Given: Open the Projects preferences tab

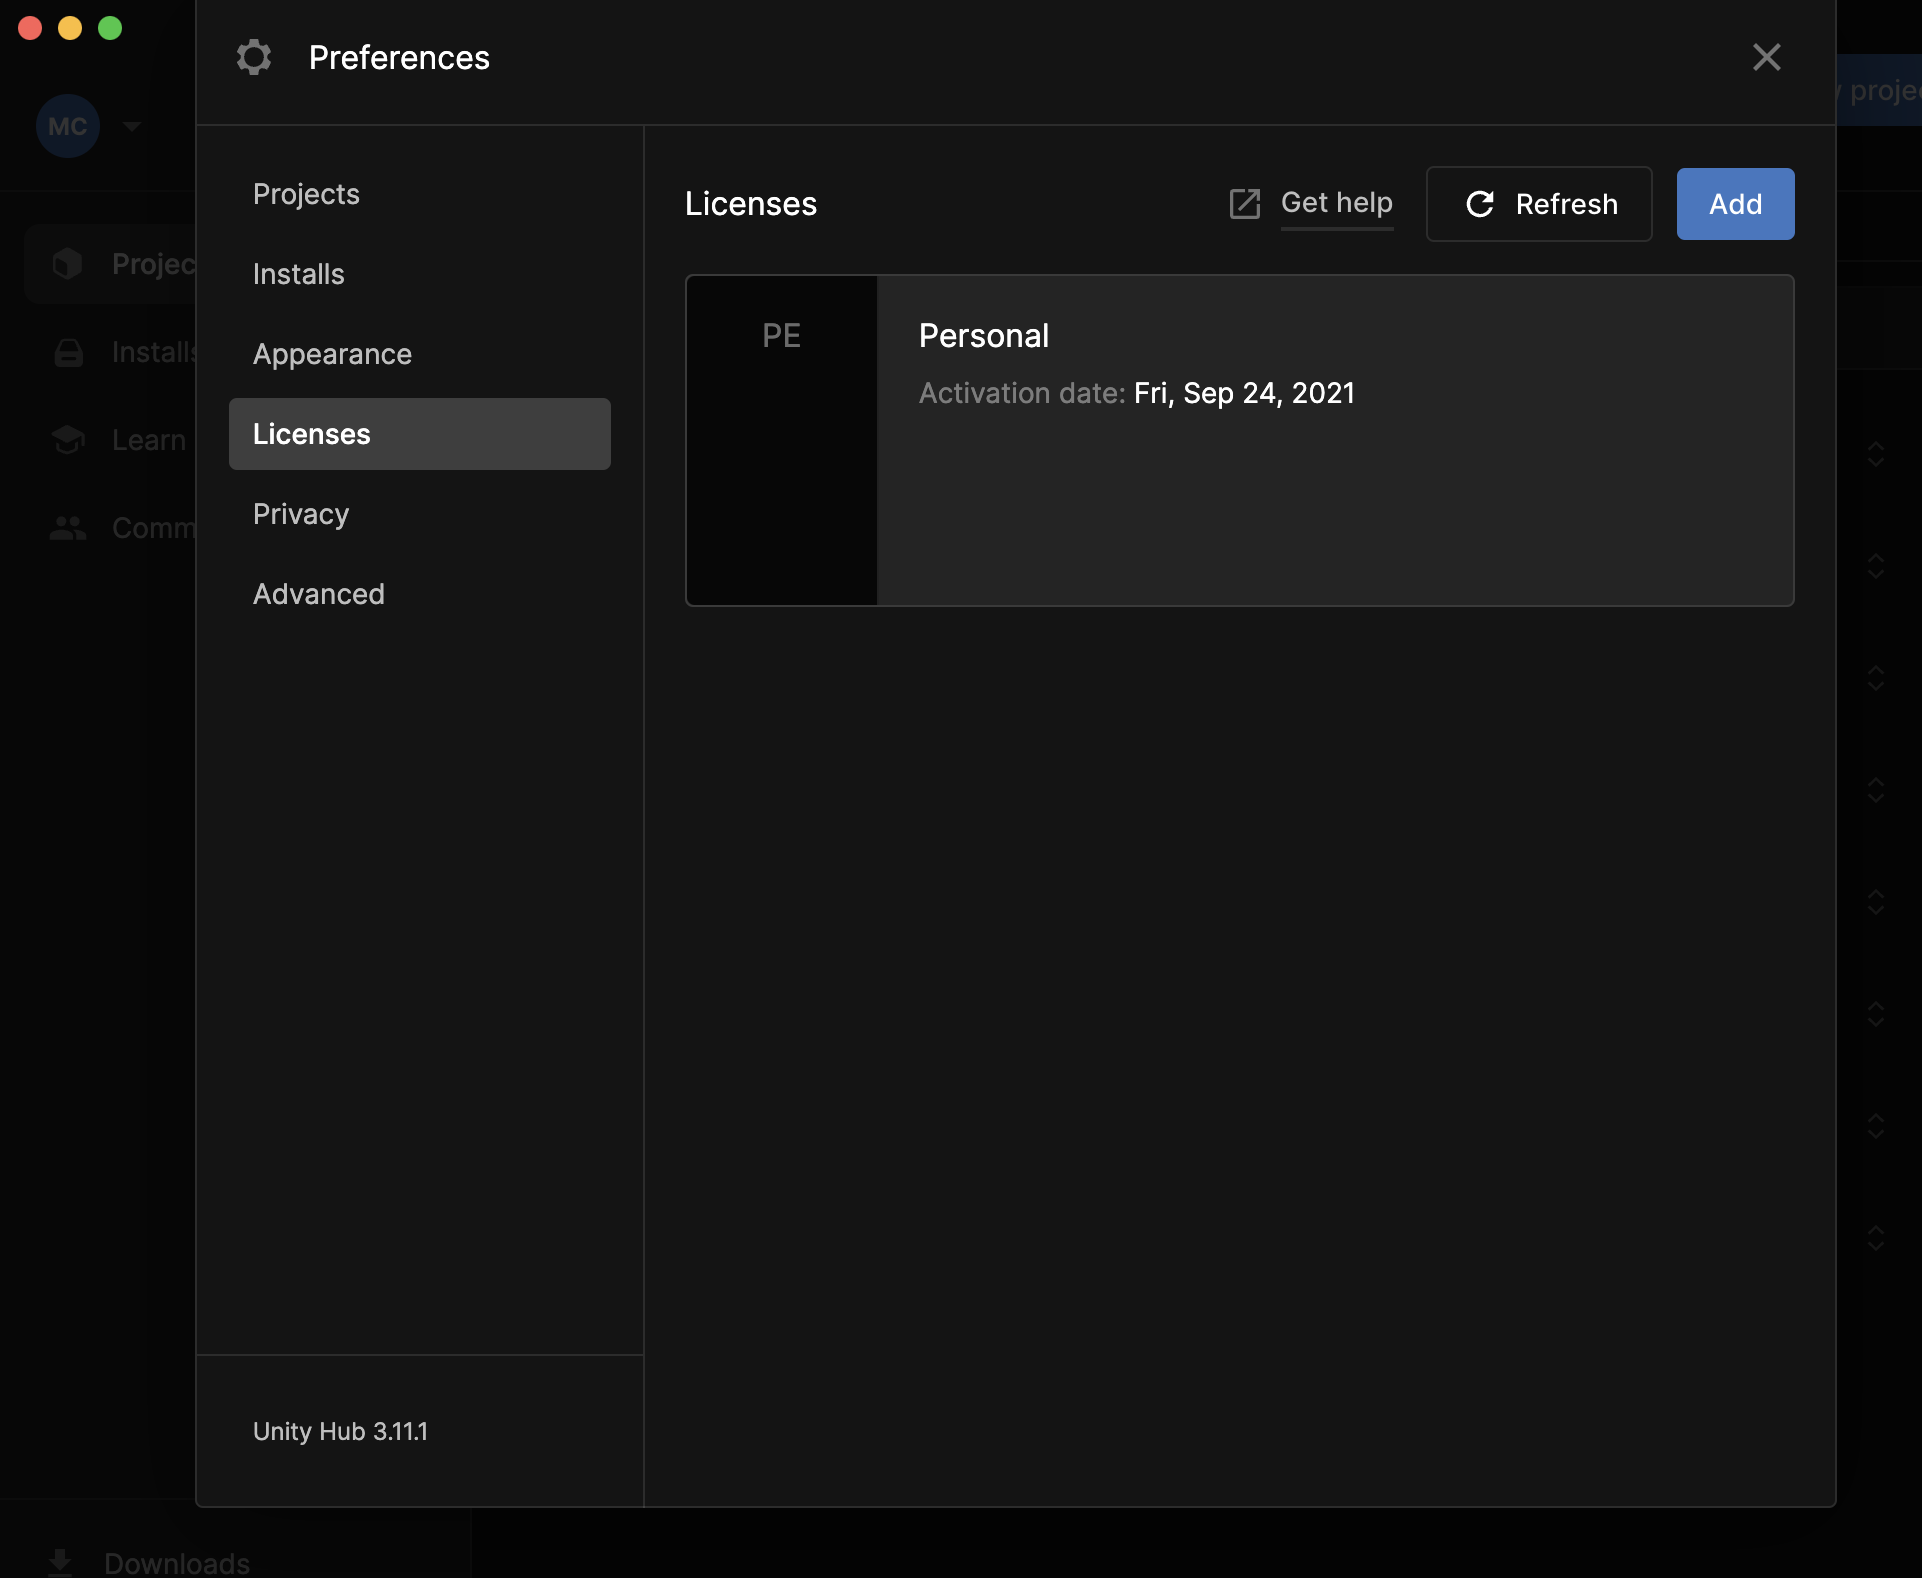Looking at the screenshot, I should pos(306,194).
